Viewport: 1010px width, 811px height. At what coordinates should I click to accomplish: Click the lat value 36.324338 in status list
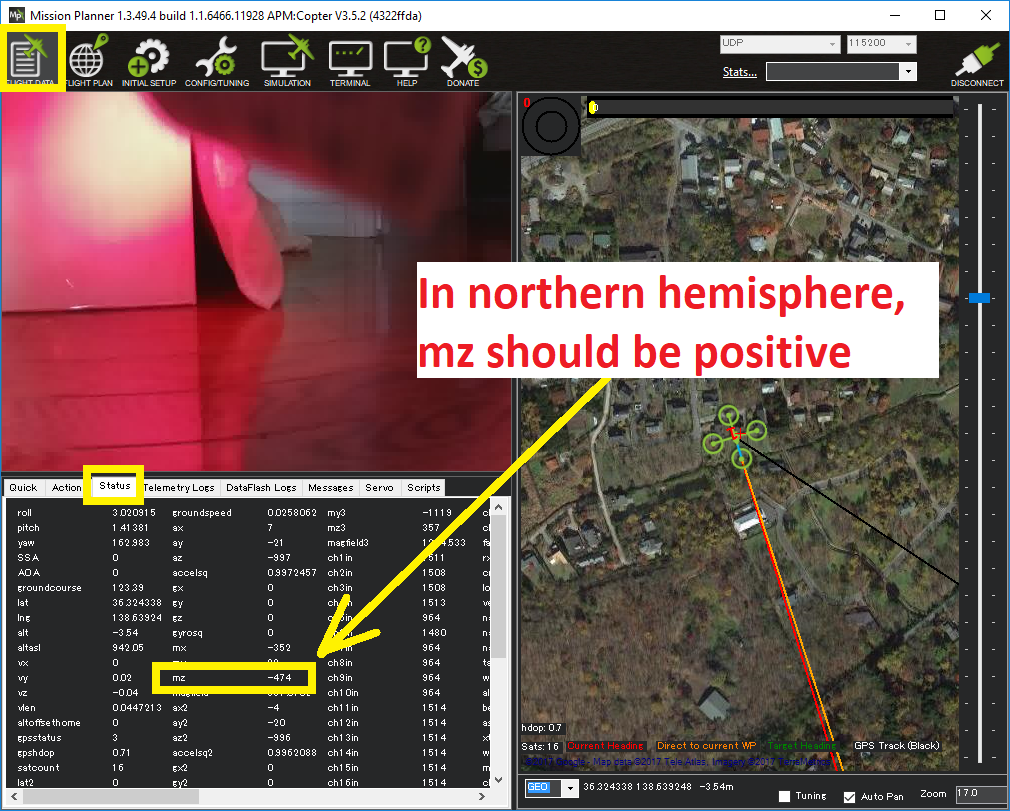click(137, 603)
